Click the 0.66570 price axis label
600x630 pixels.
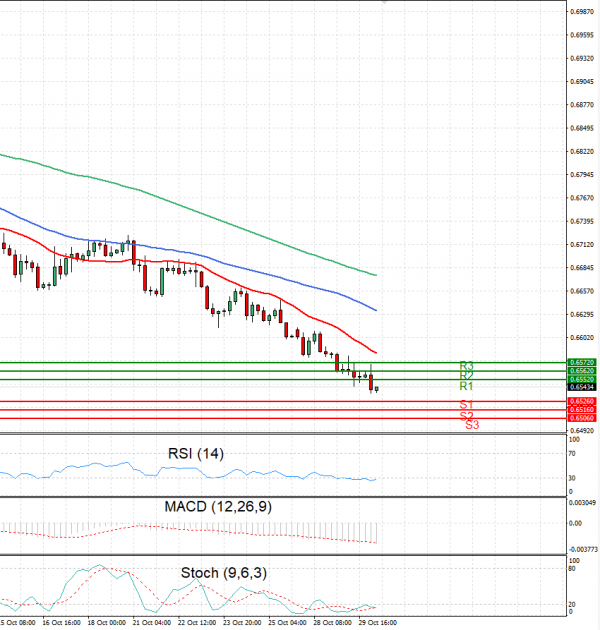pos(582,291)
